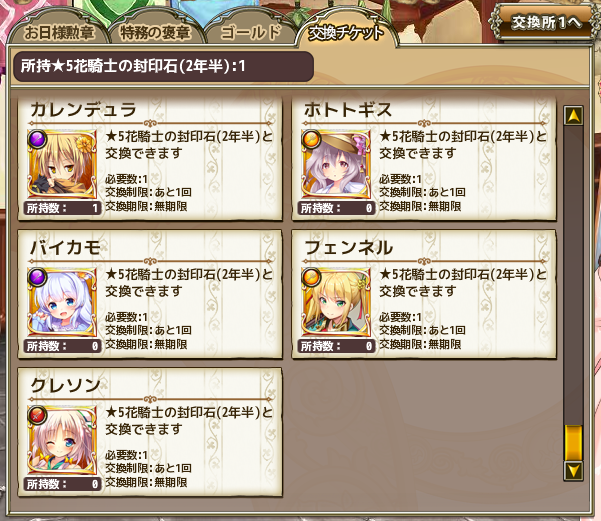The width and height of the screenshot is (601, 521).
Task: Click the scroll up arrow button
Action: tap(573, 115)
